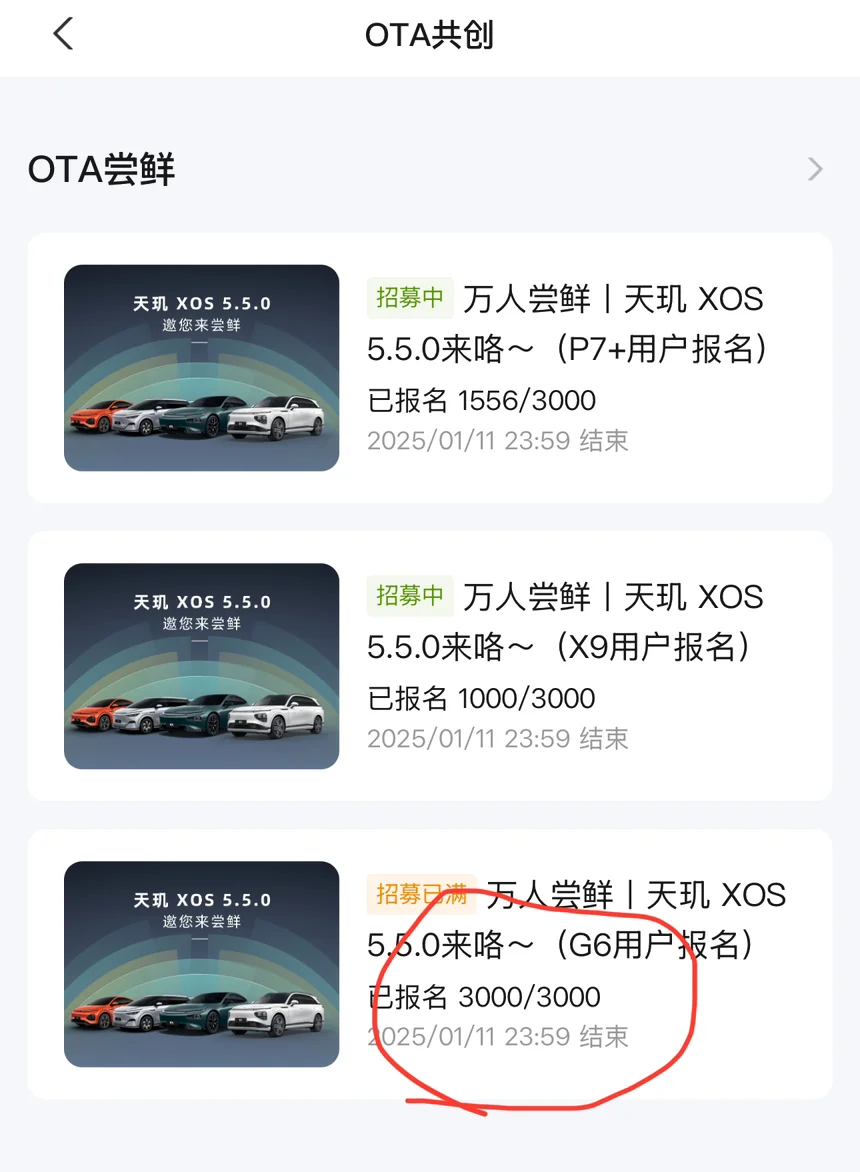Screen dimensions: 860x1172
Task: Tap the OTA共创 page title
Action: (430, 35)
